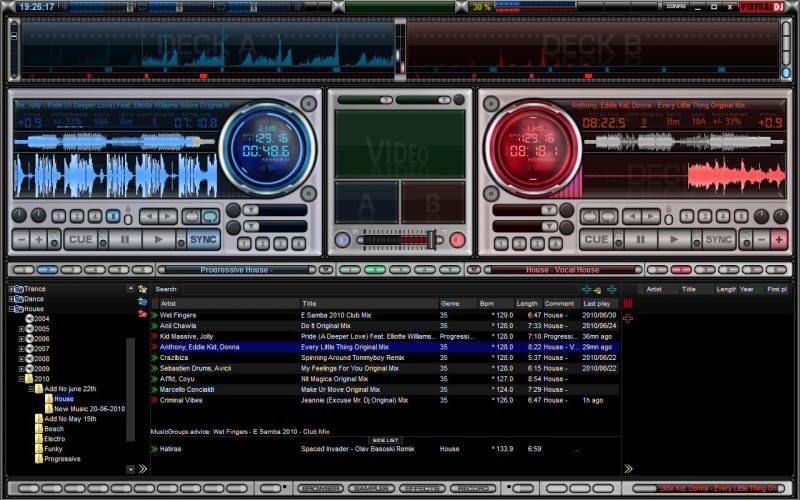Click the loop-in button on Deck A
Screen dimensions: 800x500
click(x=191, y=216)
